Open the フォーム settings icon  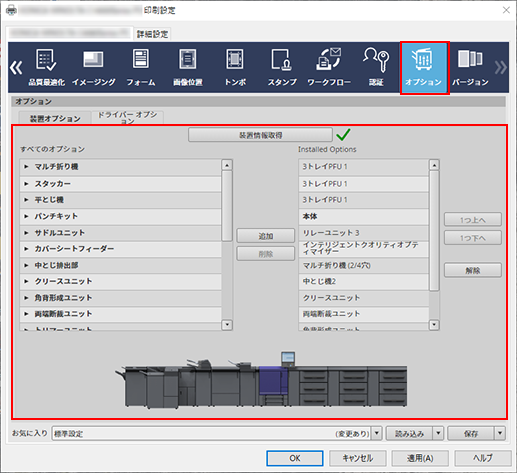coord(141,67)
